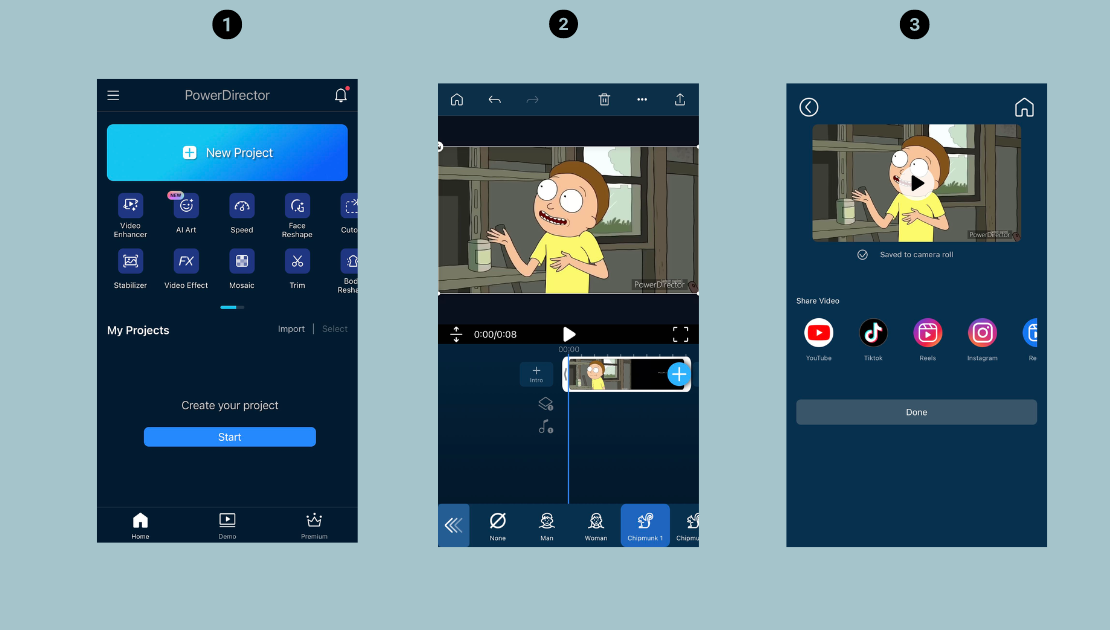The image size is (1110, 630).
Task: Switch to the Premium tab
Action: (x=314, y=525)
